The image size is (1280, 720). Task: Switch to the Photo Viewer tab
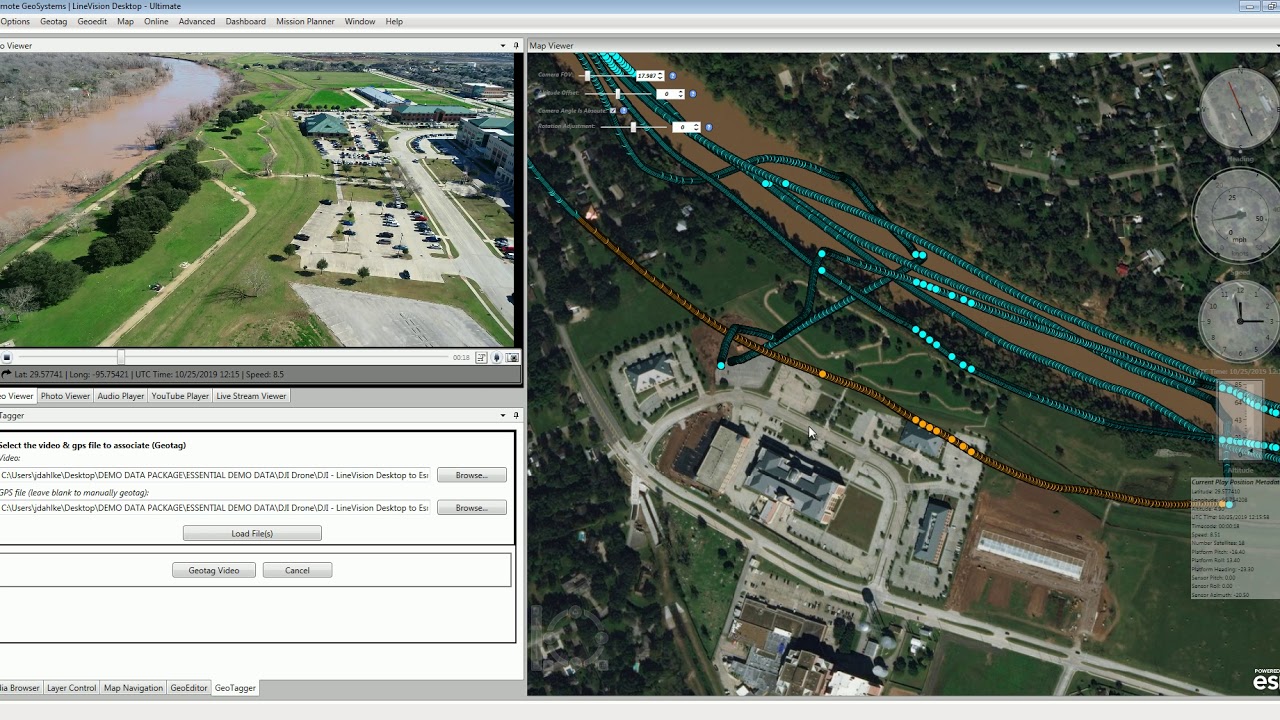(65, 396)
